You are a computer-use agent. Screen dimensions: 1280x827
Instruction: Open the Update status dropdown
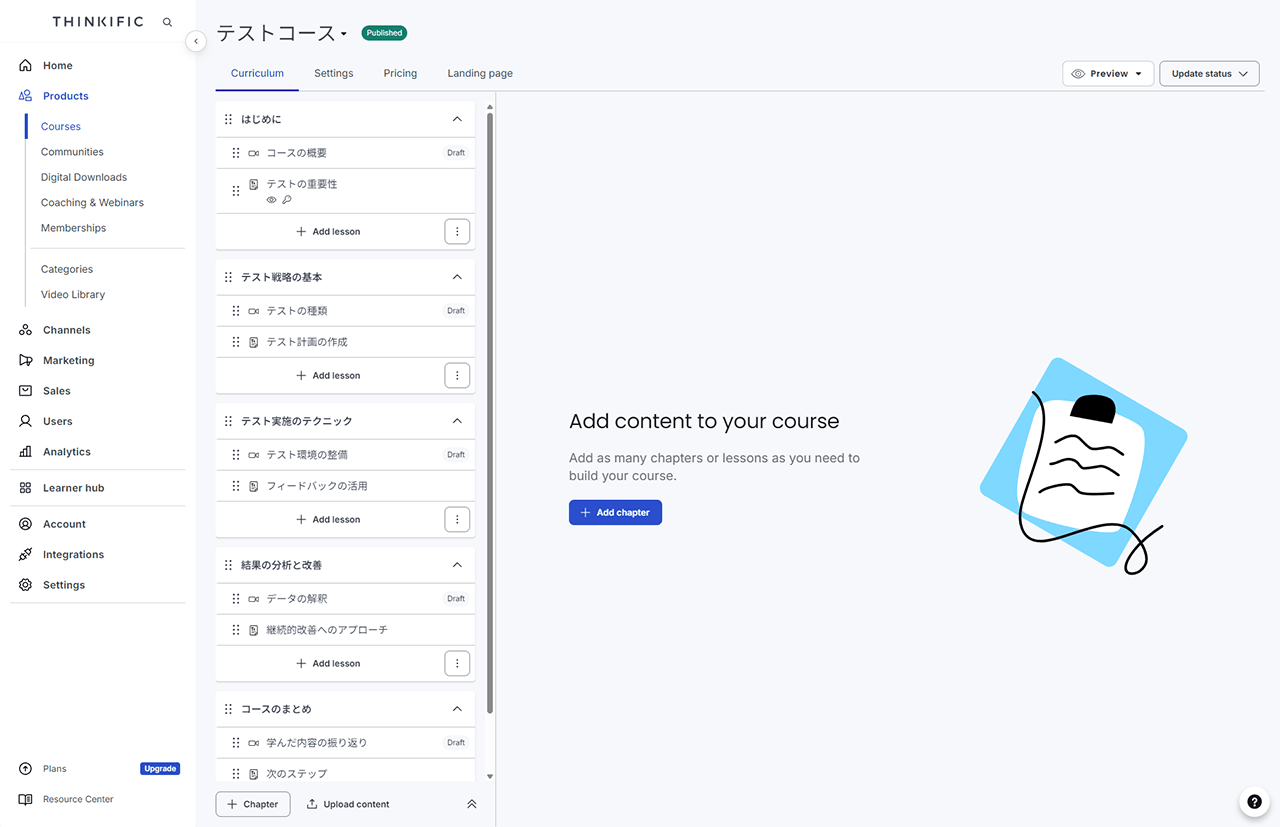tap(1209, 74)
